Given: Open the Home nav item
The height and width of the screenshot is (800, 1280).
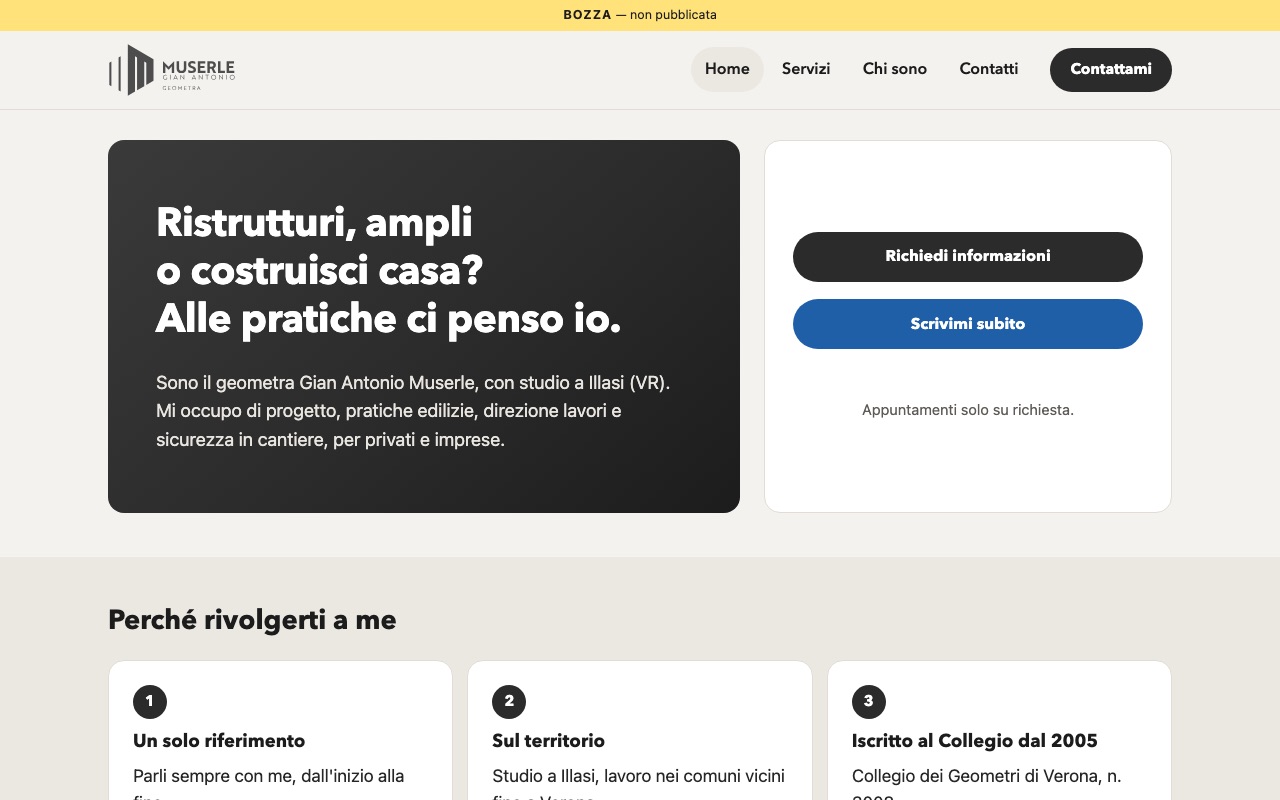Looking at the screenshot, I should point(727,70).
